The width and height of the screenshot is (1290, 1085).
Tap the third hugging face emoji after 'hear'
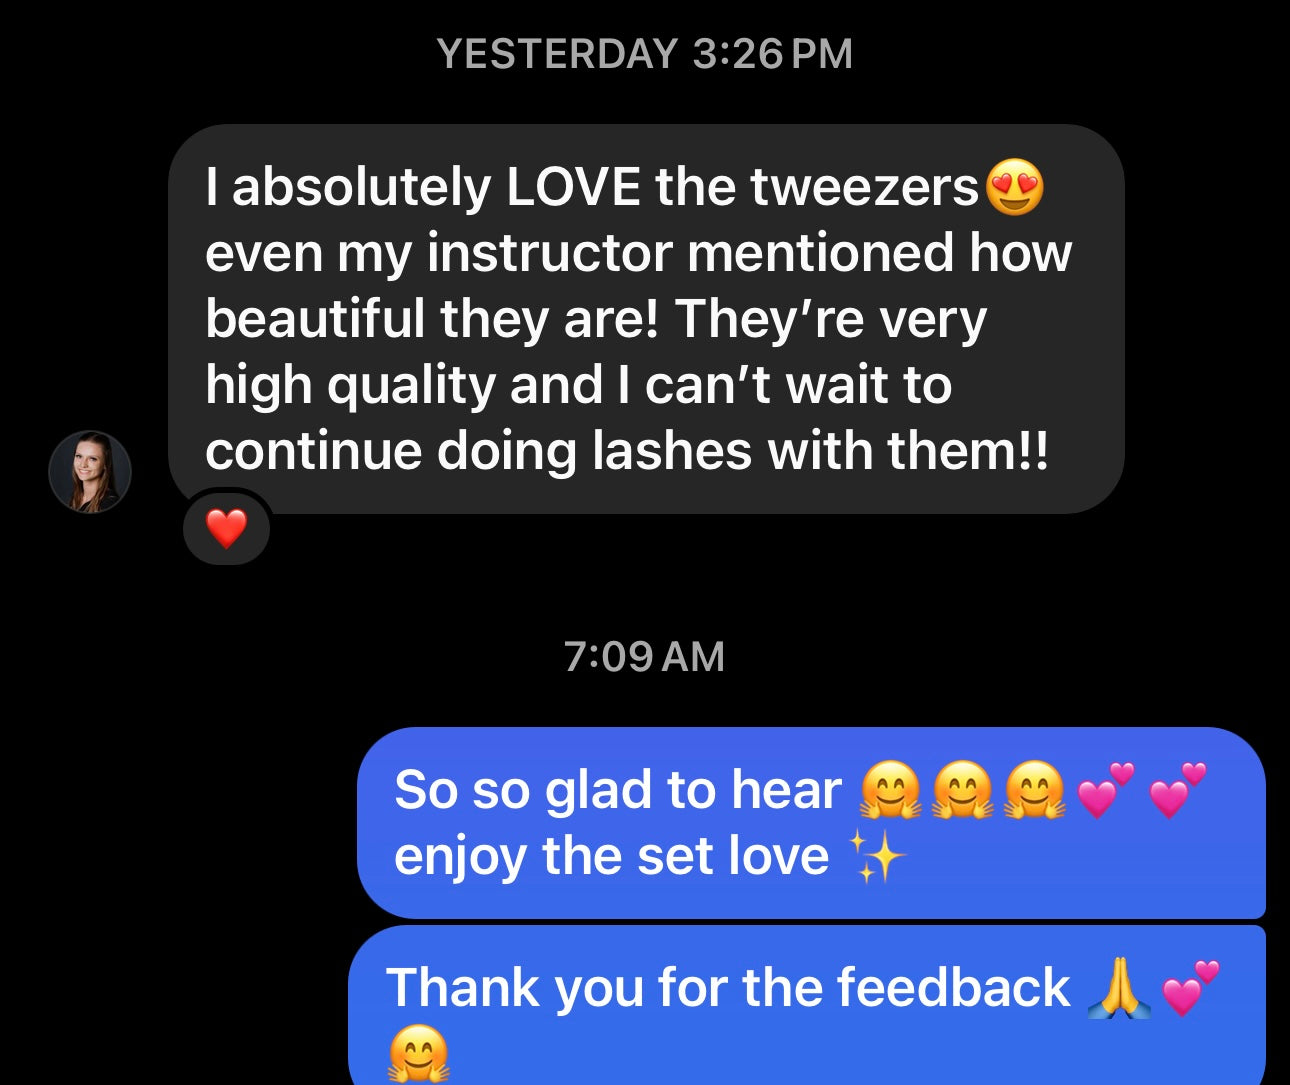coord(1034,790)
